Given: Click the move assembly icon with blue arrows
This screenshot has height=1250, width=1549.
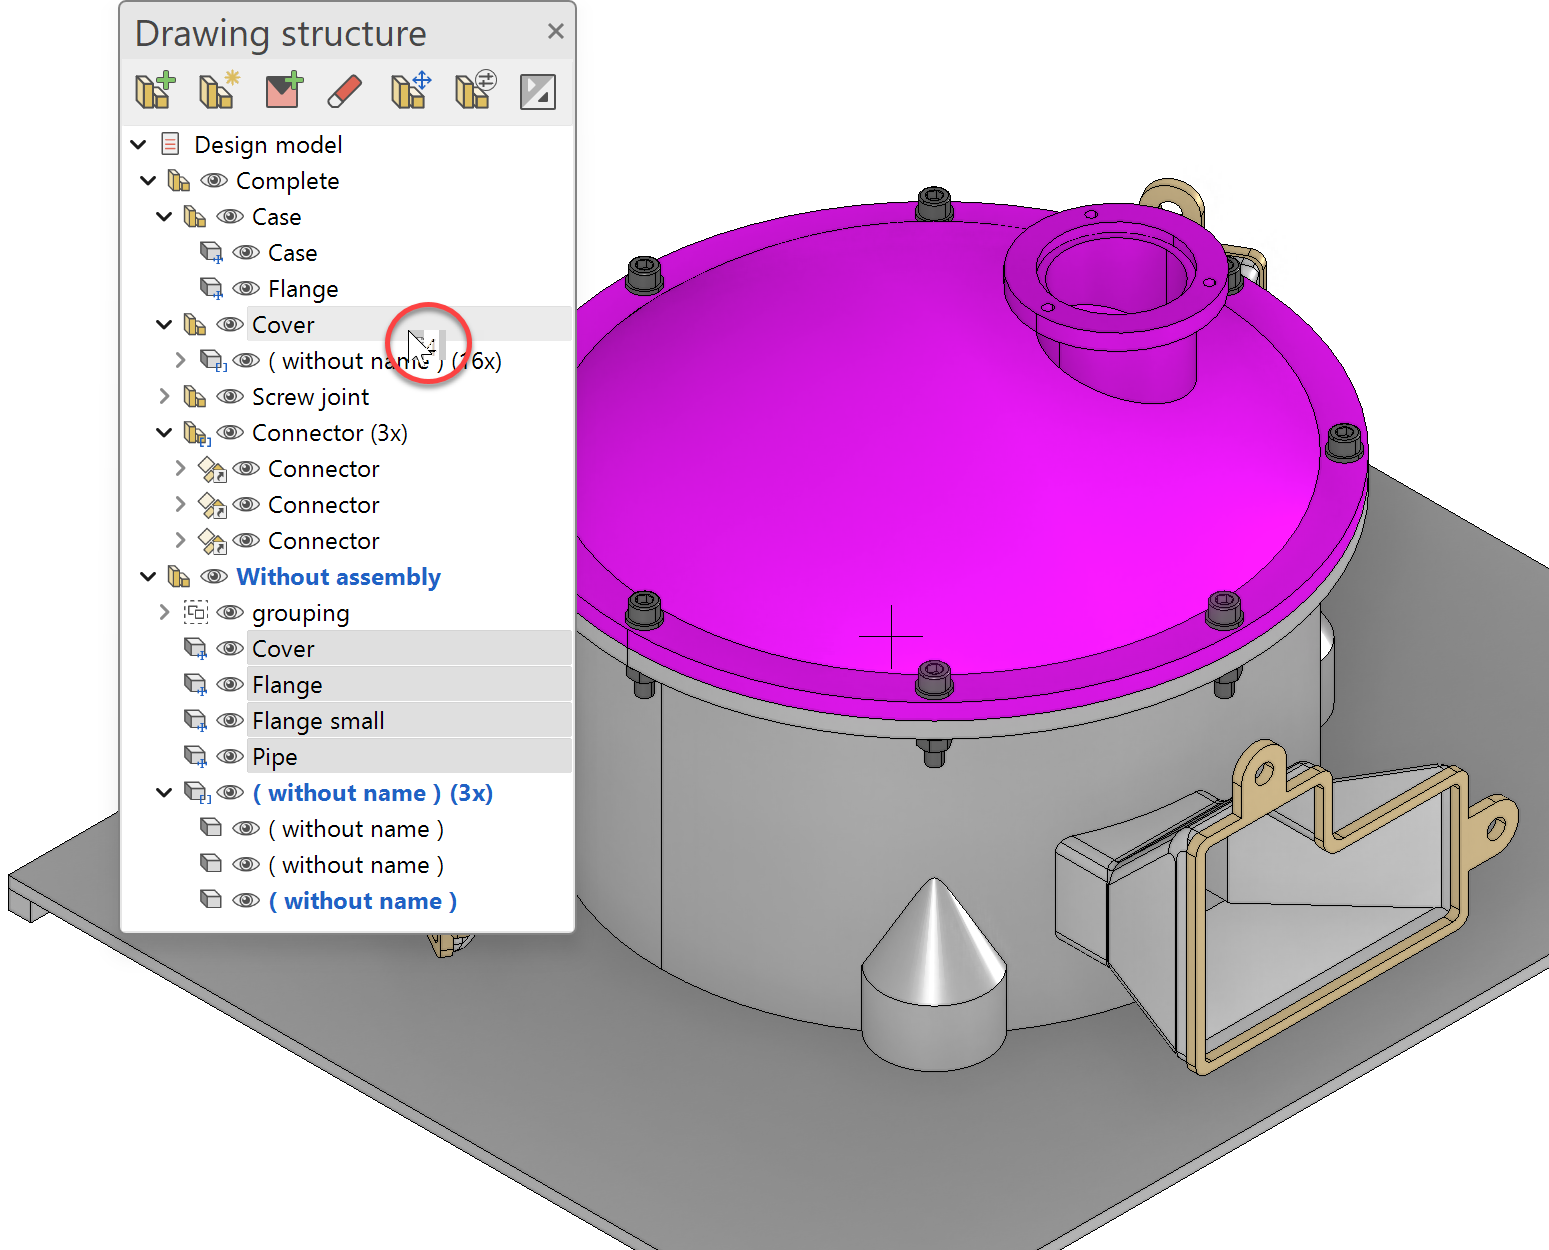Looking at the screenshot, I should point(410,91).
